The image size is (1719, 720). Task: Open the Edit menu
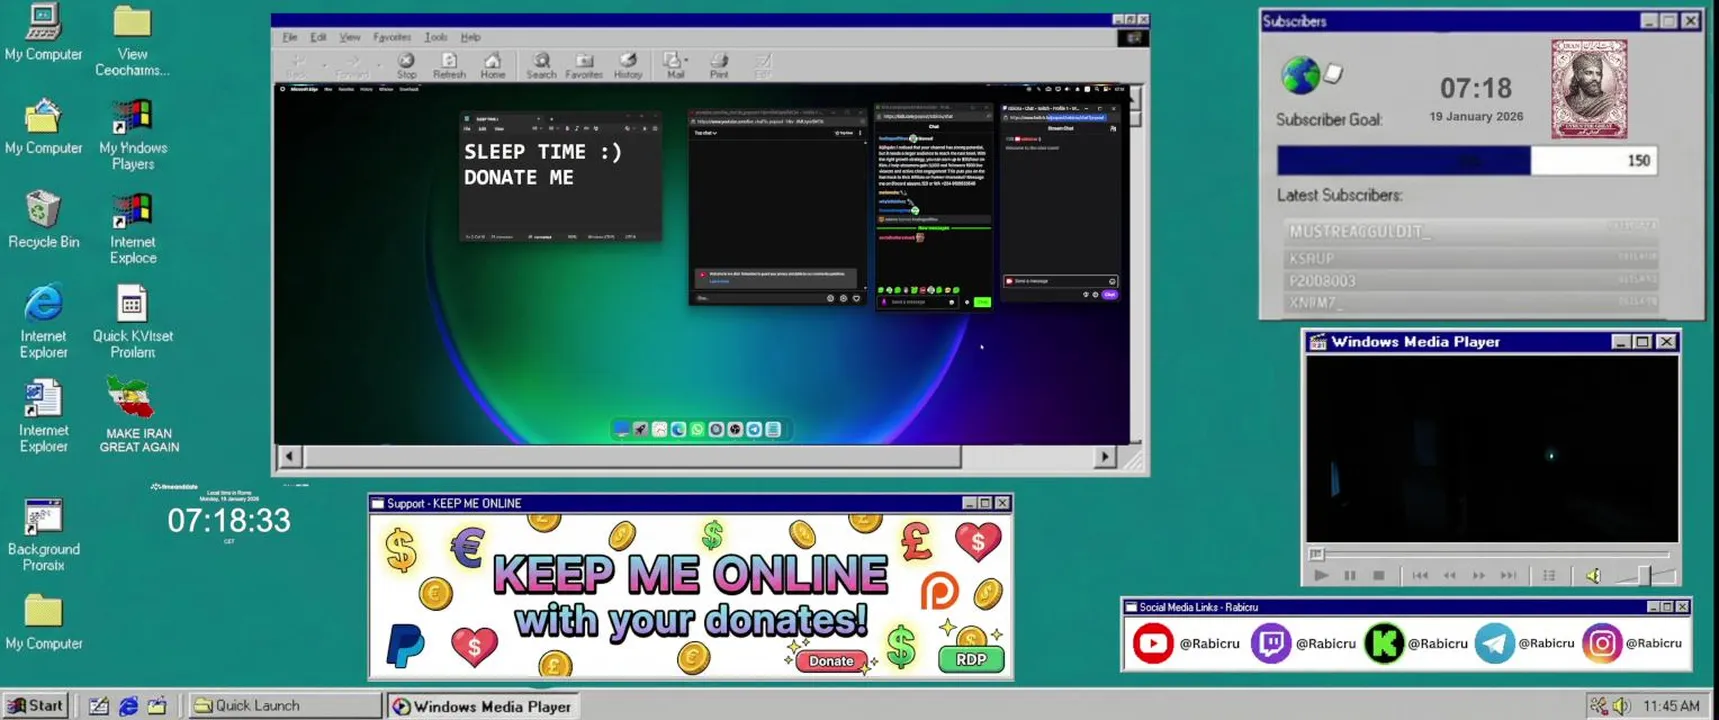318,37
